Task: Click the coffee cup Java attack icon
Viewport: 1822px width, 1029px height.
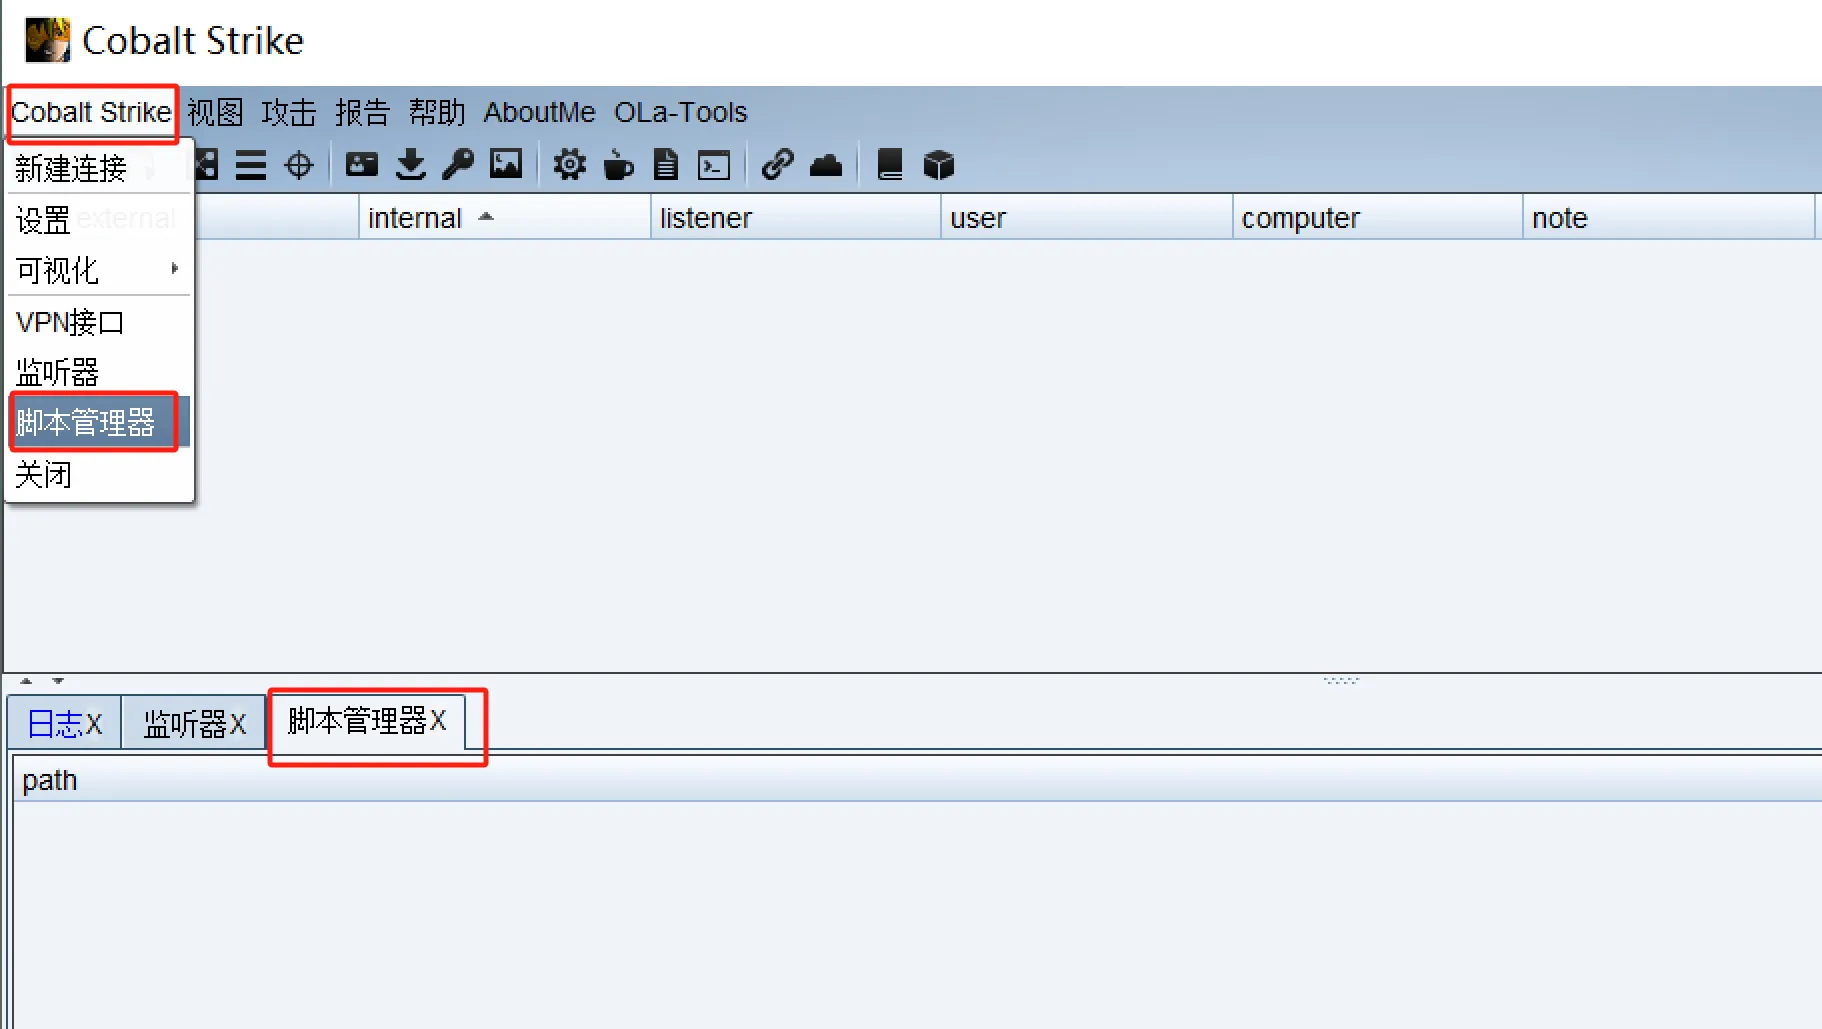Action: tap(619, 164)
